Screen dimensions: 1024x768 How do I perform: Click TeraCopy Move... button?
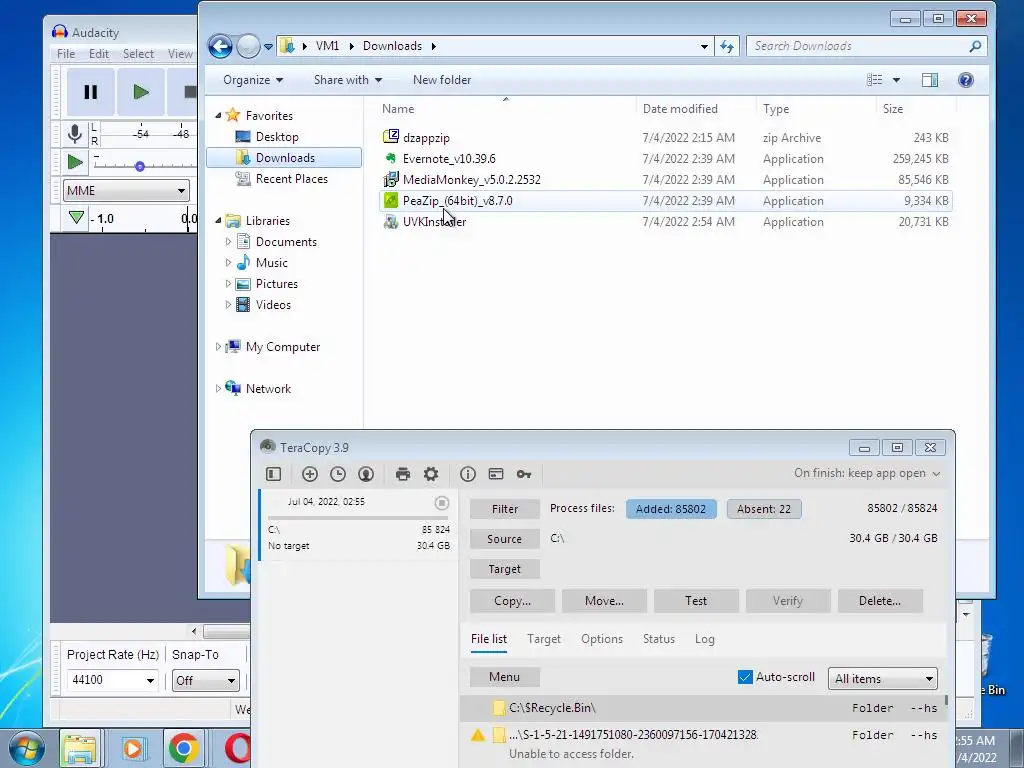(x=604, y=601)
